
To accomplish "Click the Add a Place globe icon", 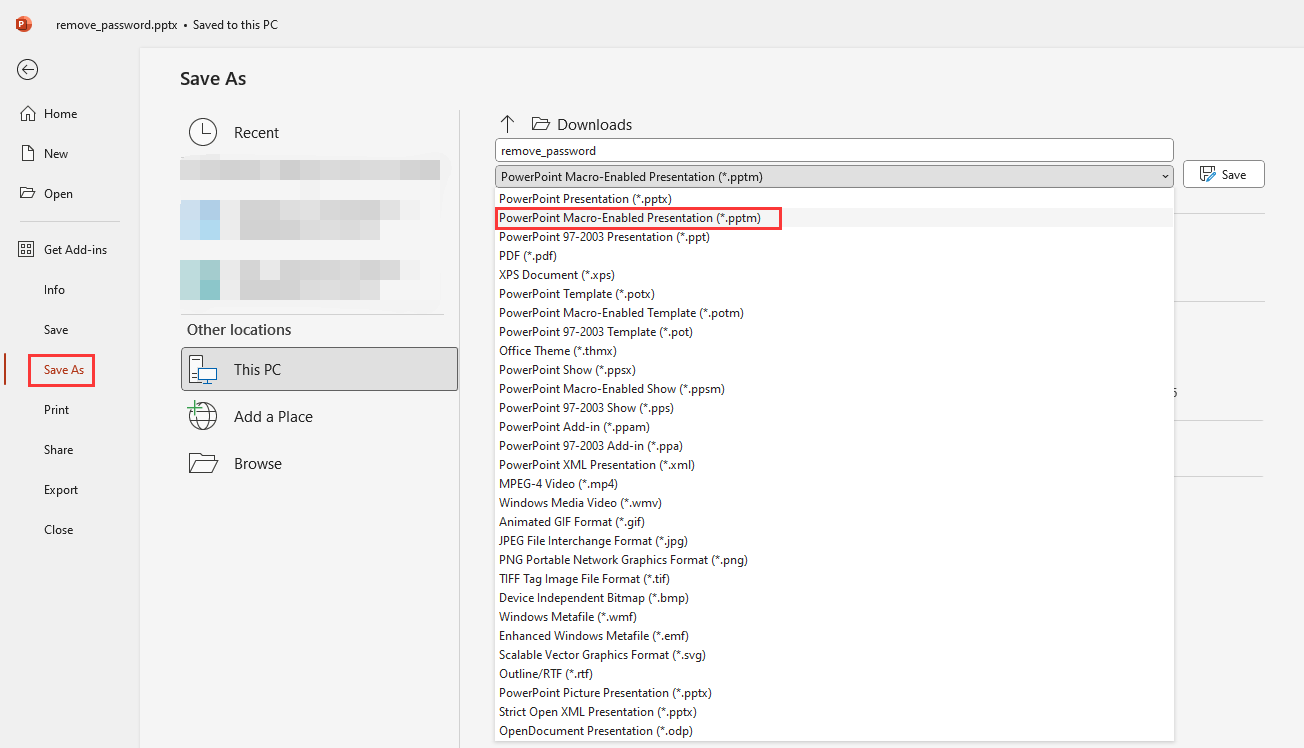I will (203, 416).
